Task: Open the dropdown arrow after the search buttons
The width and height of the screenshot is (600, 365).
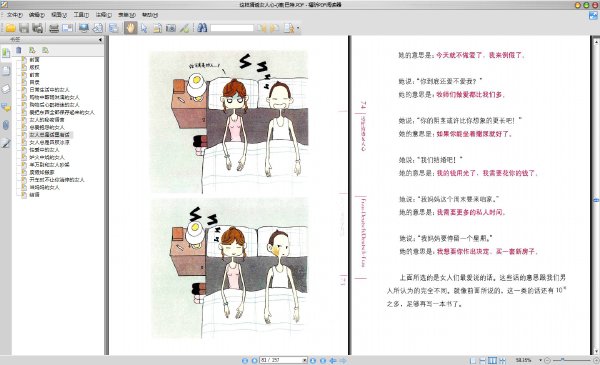Action: point(298,28)
